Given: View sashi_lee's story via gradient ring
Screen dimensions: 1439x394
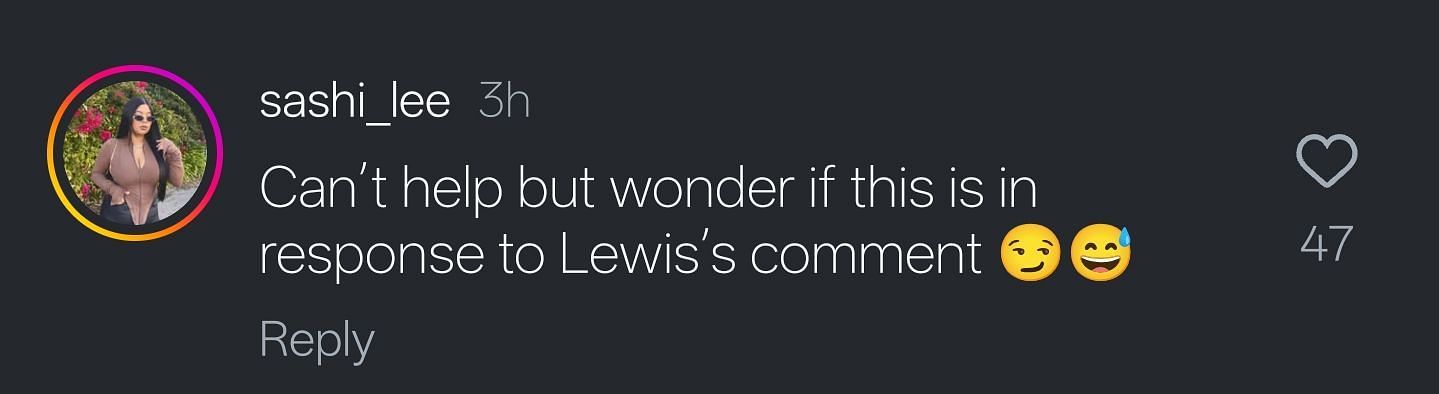Looking at the screenshot, I should tap(134, 153).
